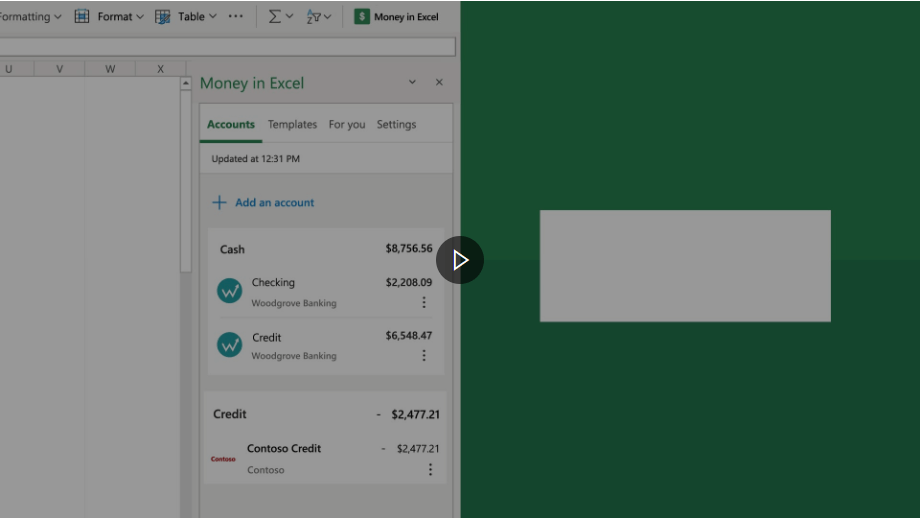Viewport: 920px width, 519px height.
Task: Switch to the Accounts tab
Action: click(x=231, y=125)
